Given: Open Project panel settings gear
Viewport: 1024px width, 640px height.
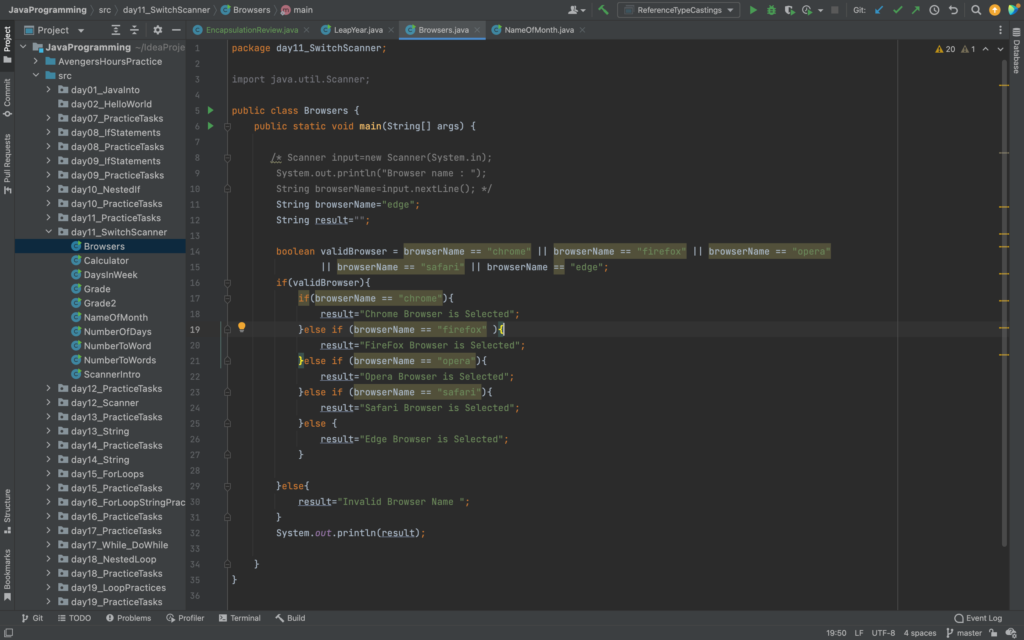Looking at the screenshot, I should (x=157, y=30).
